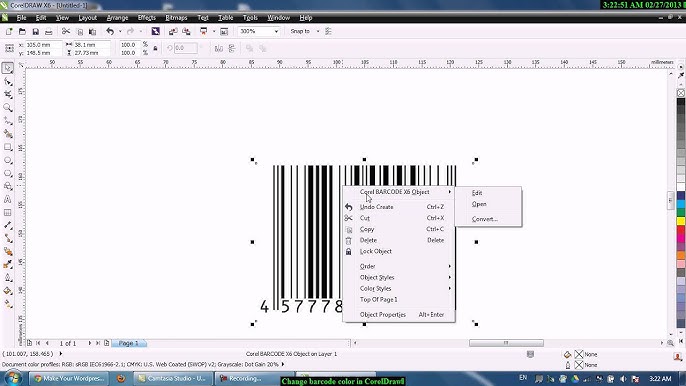Image resolution: width=686 pixels, height=386 pixels.
Task: Expand the Order submenu in context menu
Action: tap(399, 266)
